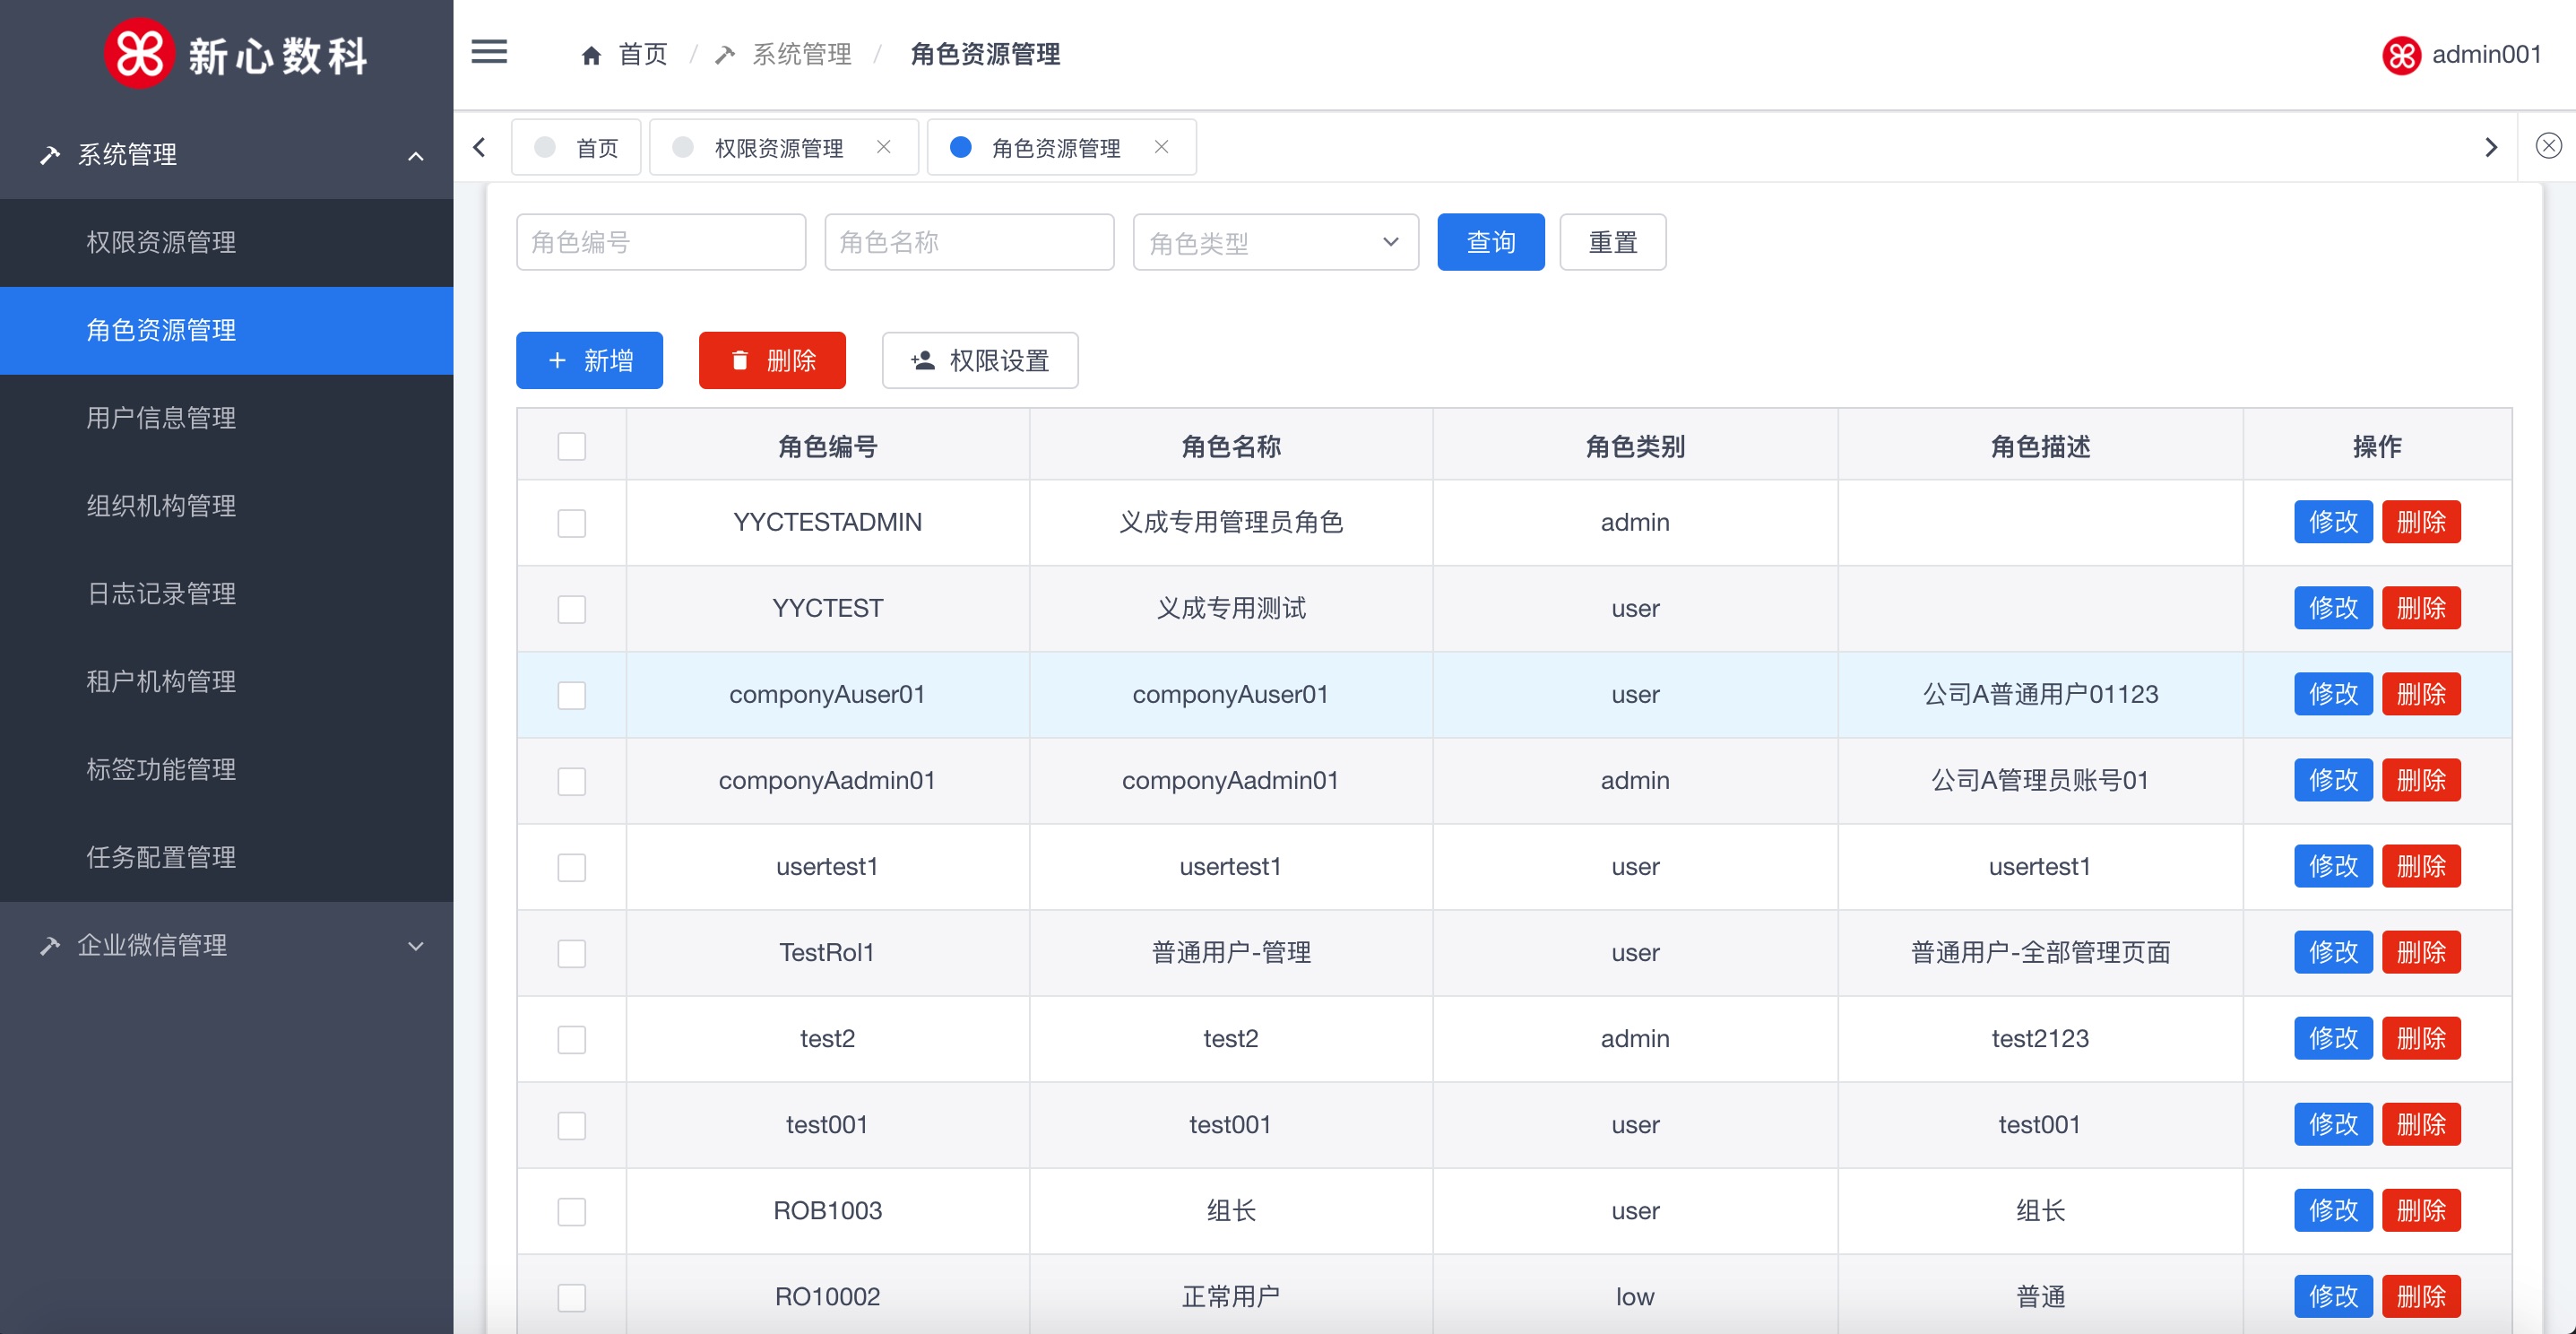Image resolution: width=2576 pixels, height=1334 pixels.
Task: Close the 权限资源管理 tab with X
Action: 883,147
